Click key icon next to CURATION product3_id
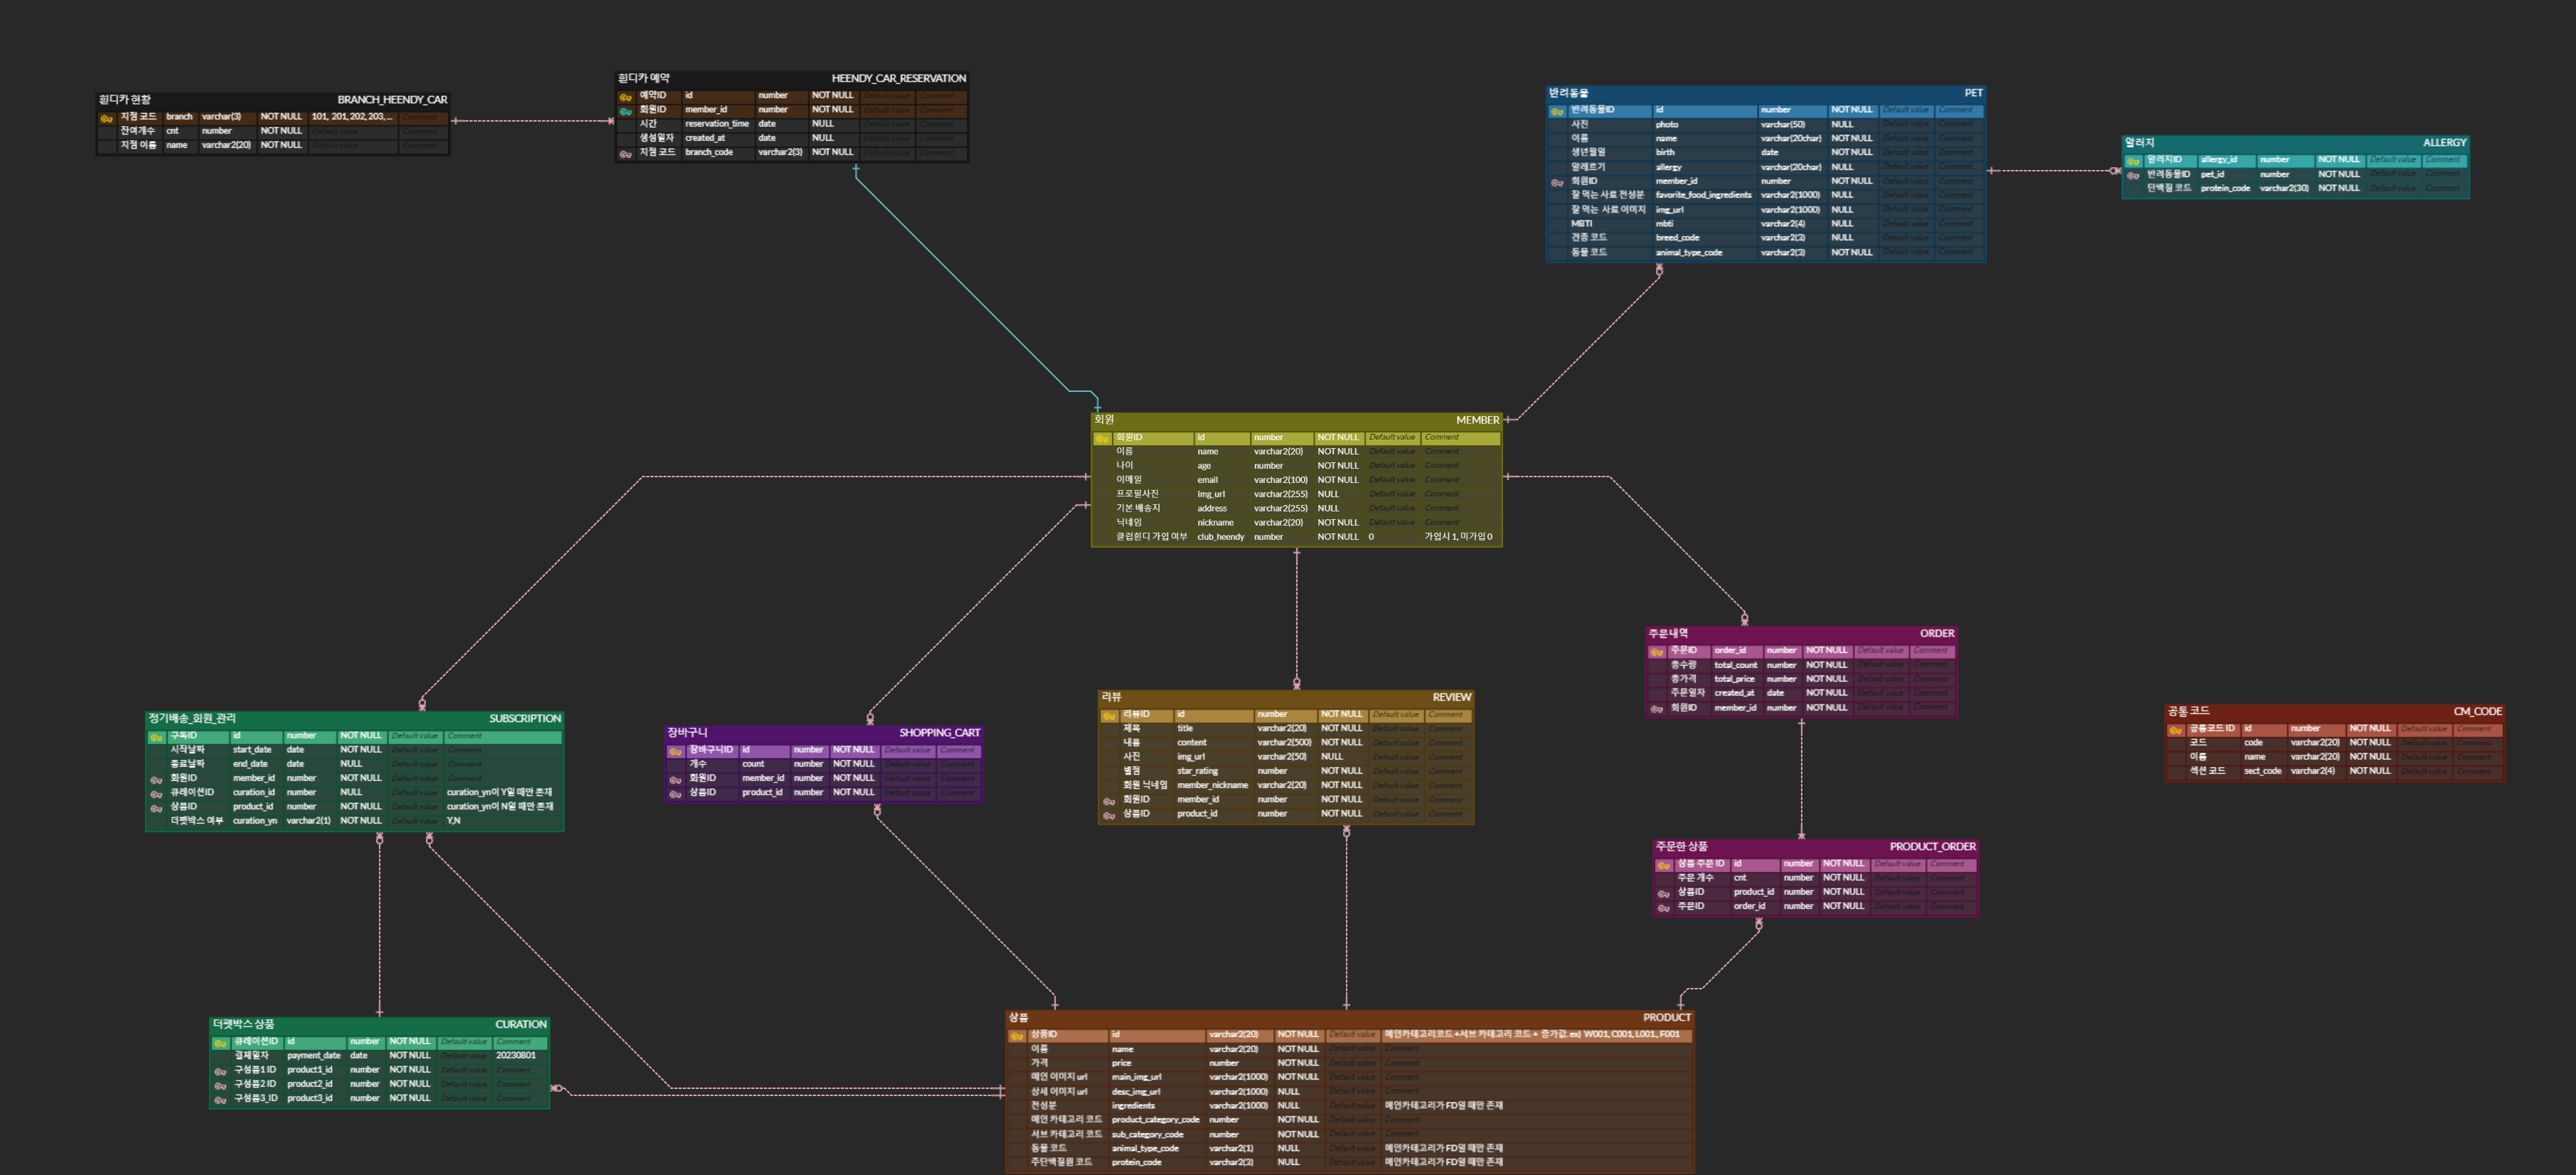 click(x=220, y=1100)
